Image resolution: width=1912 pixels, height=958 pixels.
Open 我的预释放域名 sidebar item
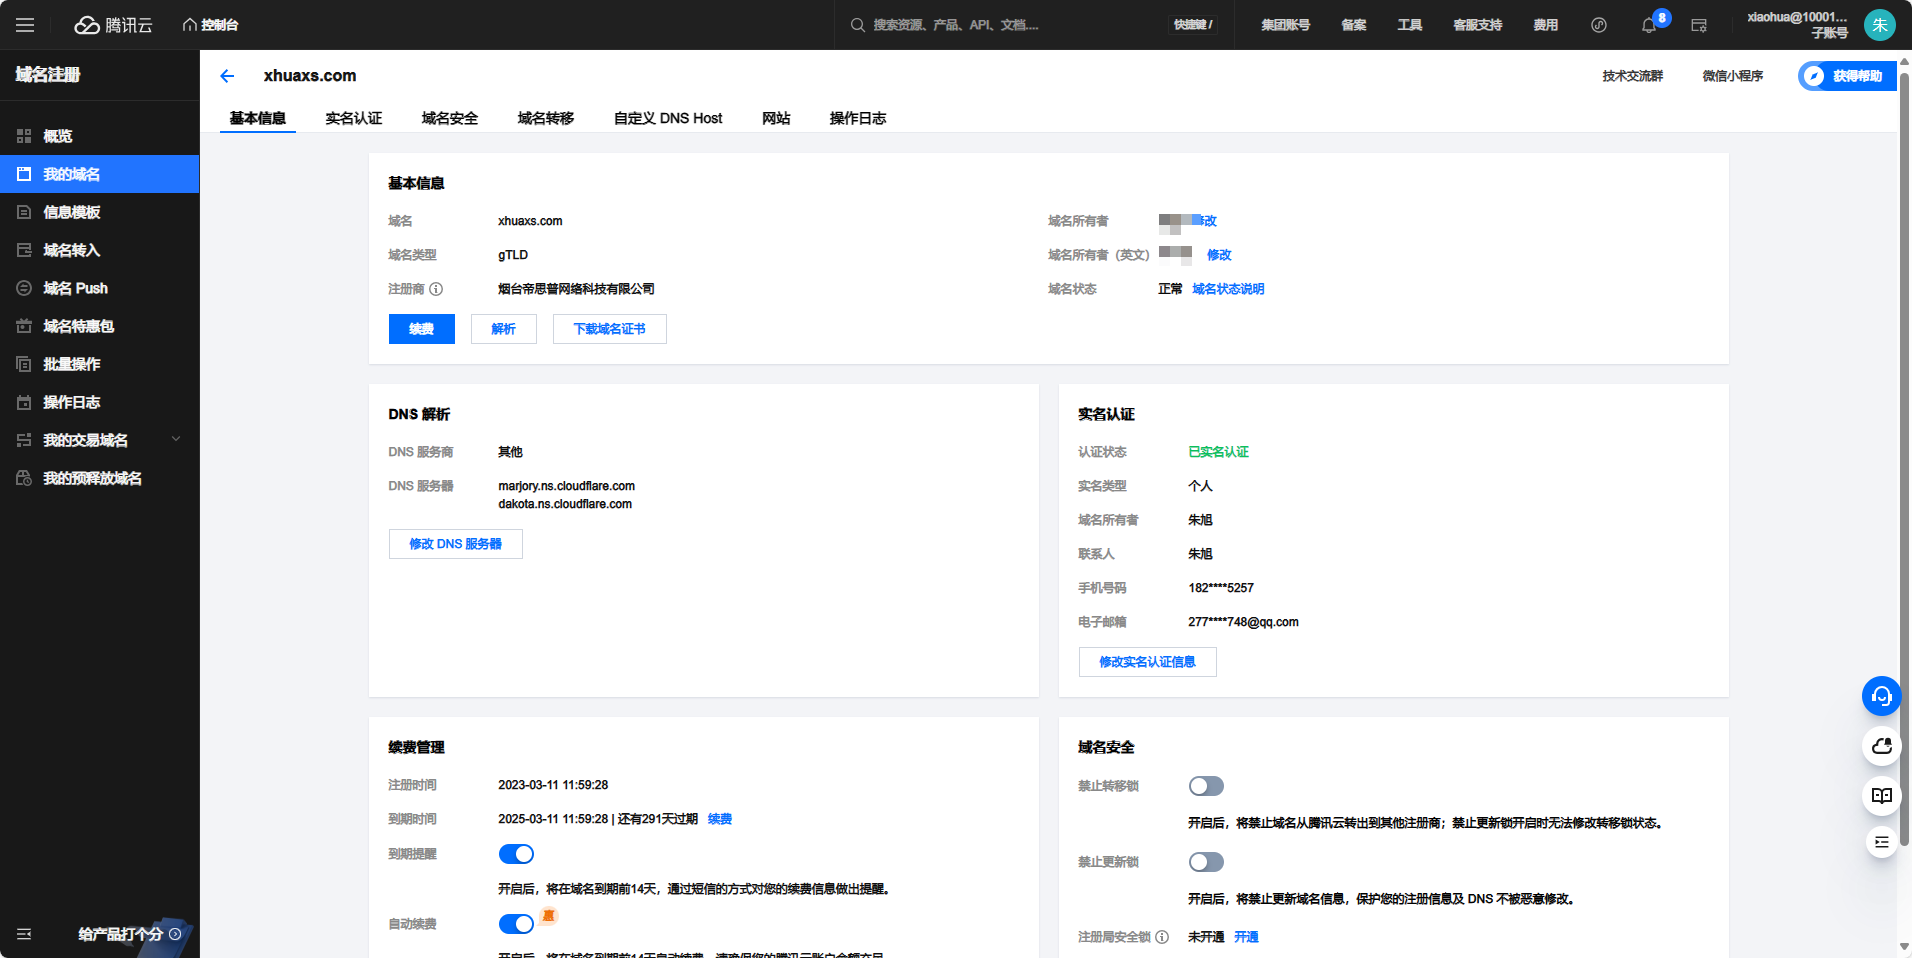click(100, 478)
